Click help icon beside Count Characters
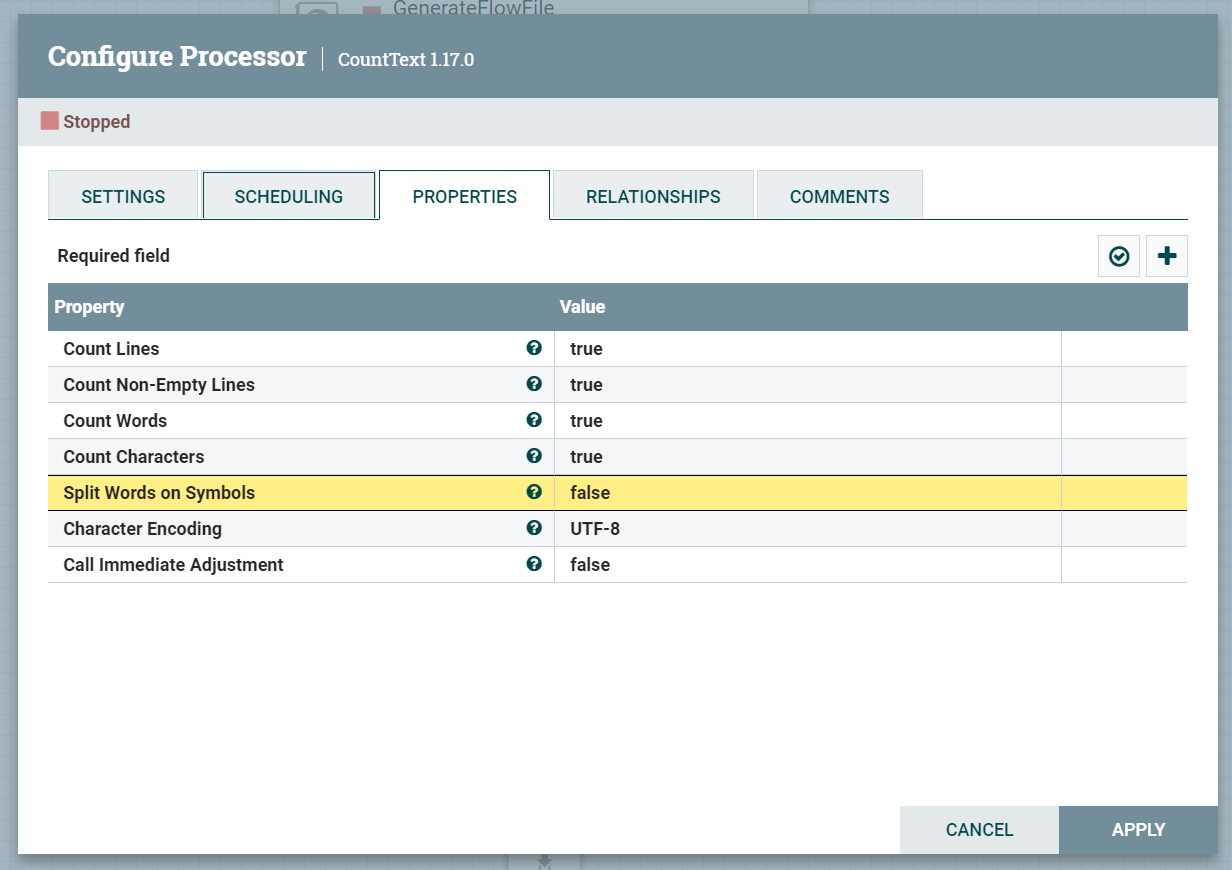Image resolution: width=1232 pixels, height=870 pixels. 534,456
